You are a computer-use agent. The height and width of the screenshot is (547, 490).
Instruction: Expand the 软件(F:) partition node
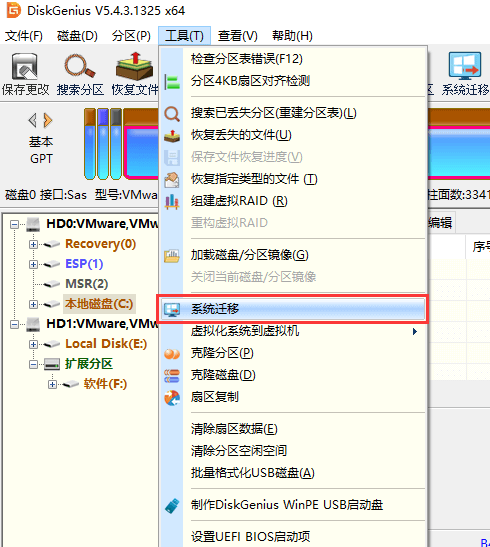[52, 384]
